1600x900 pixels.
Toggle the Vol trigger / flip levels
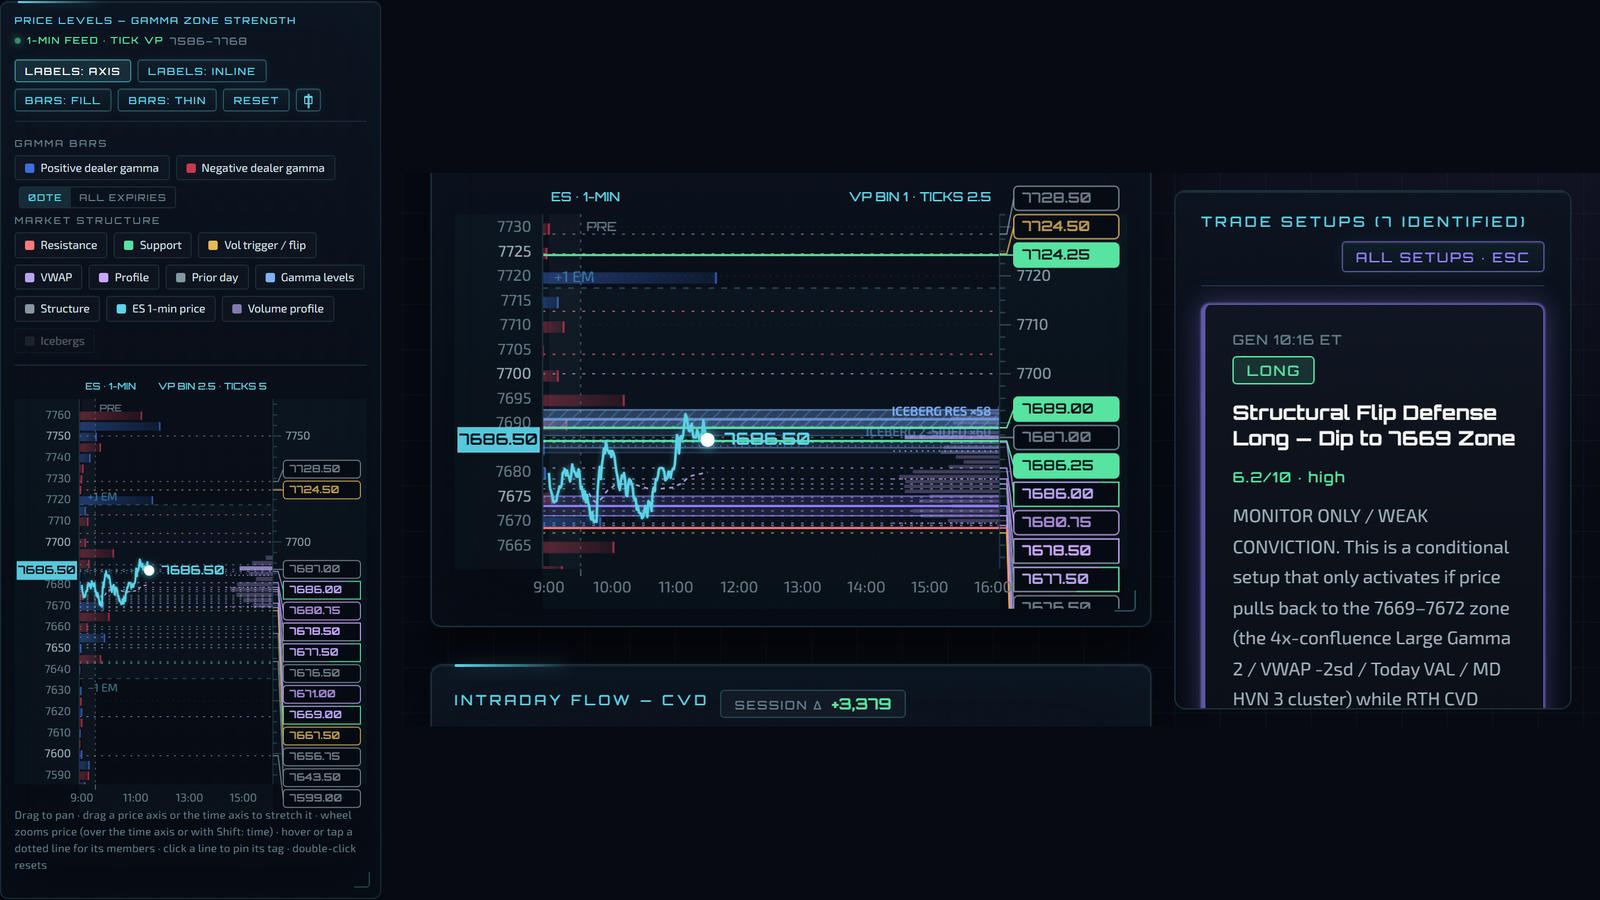[257, 245]
